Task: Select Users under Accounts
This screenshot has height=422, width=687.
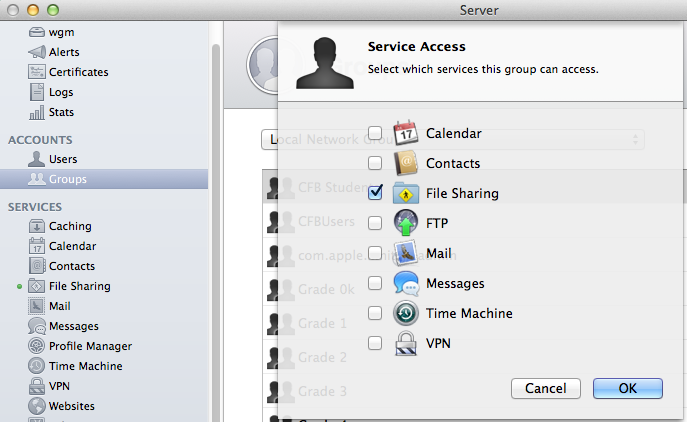Action: tap(63, 159)
